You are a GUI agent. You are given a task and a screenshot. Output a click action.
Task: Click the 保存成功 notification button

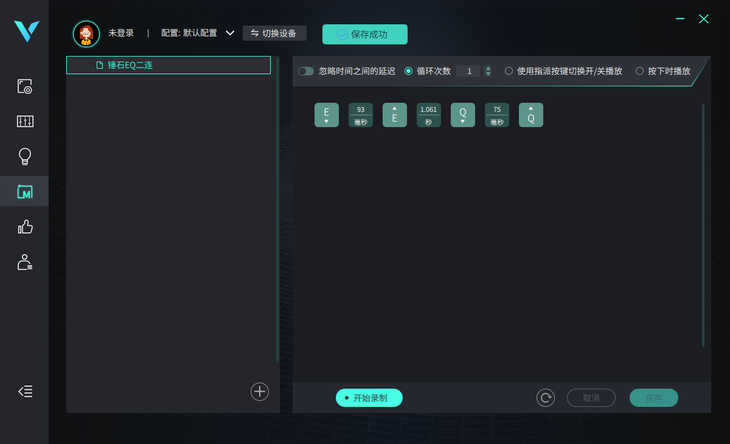pos(365,34)
